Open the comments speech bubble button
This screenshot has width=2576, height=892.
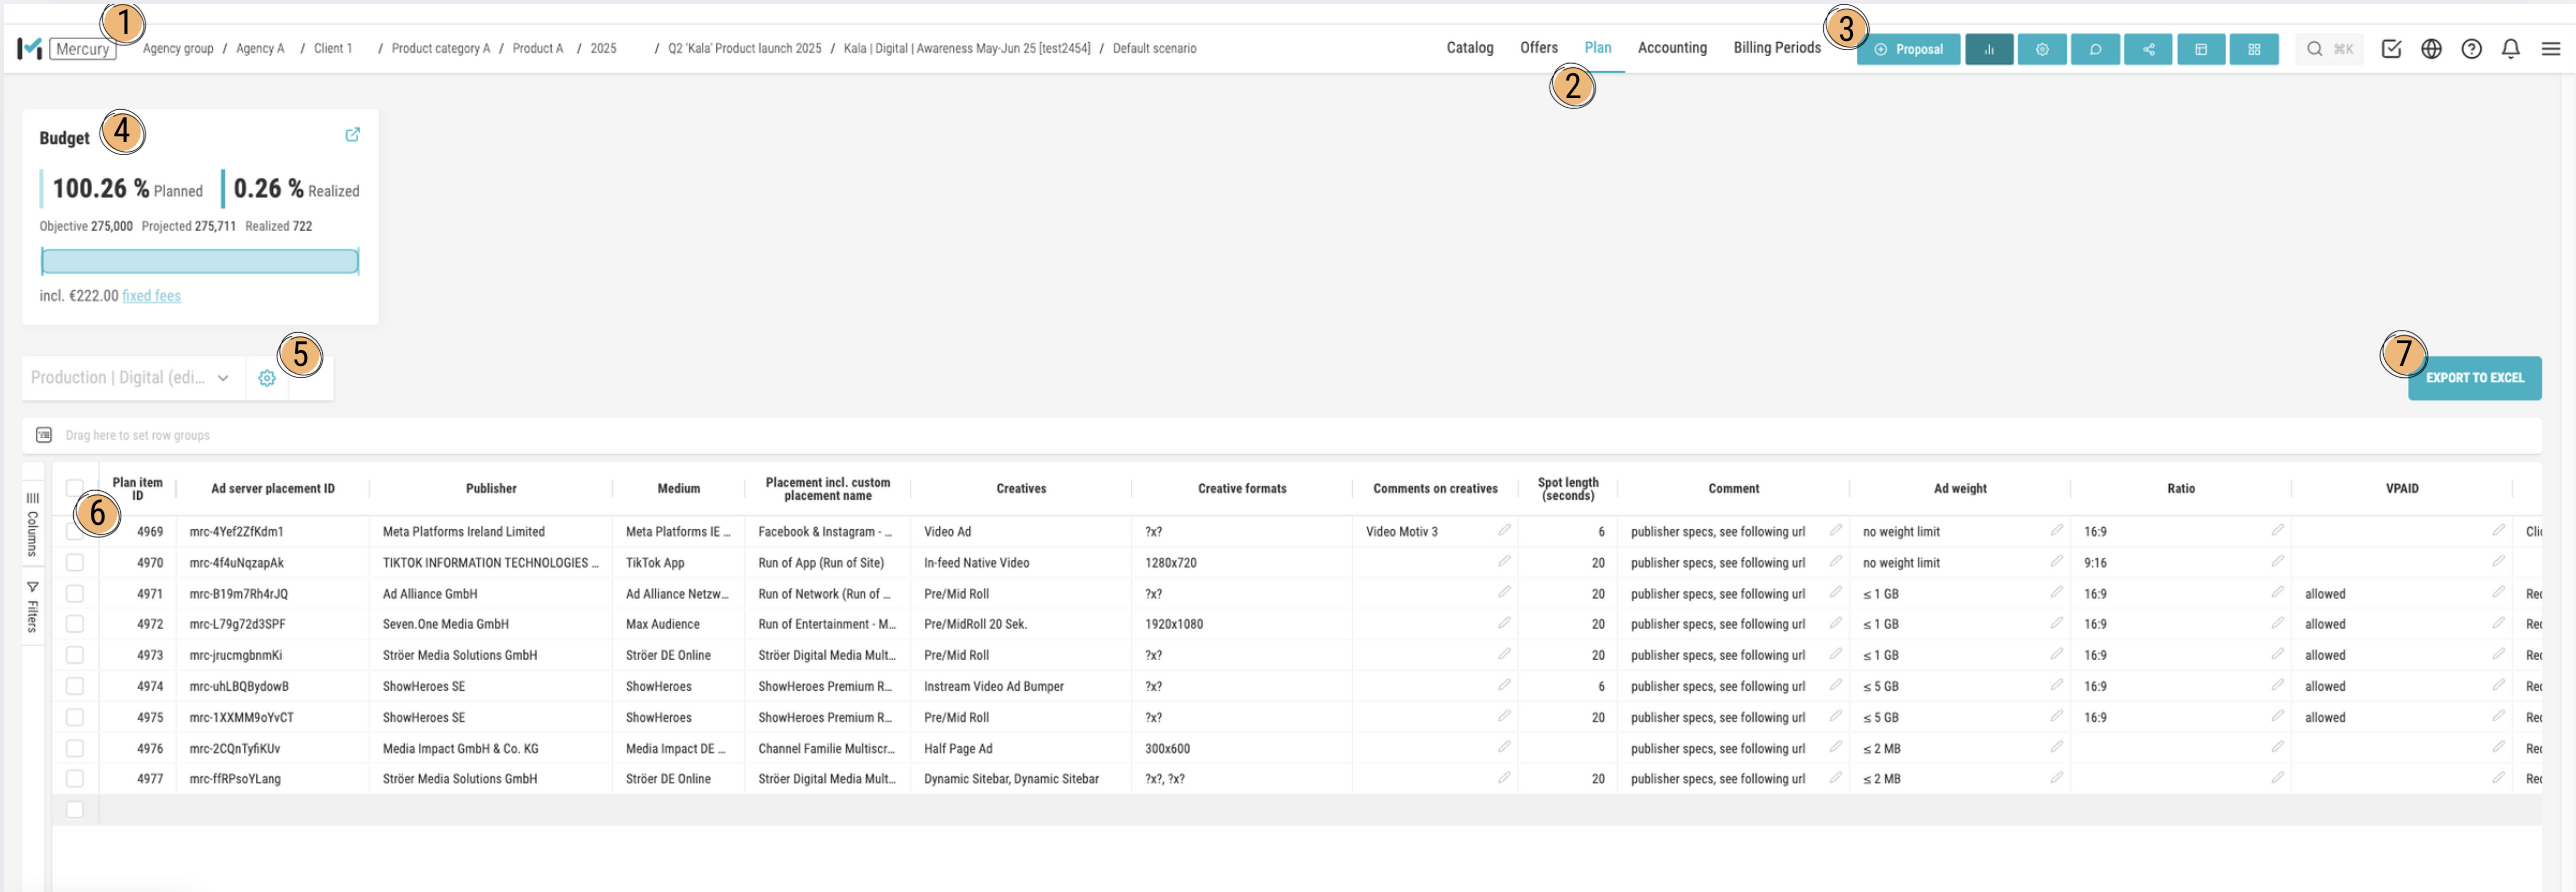(2094, 49)
